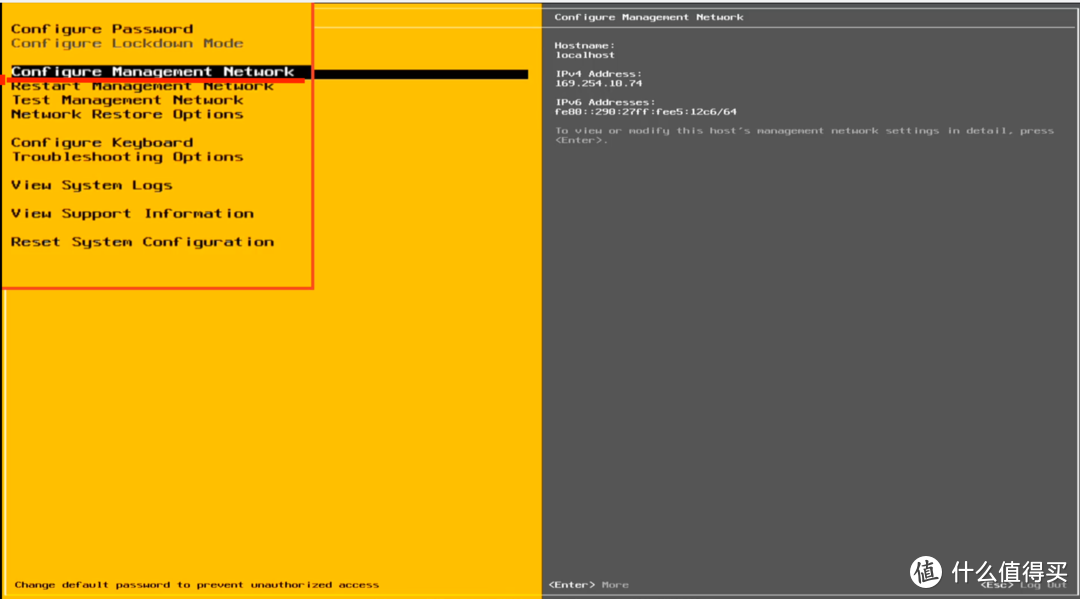Click the Enter More hint
The image size is (1080, 599).
tap(589, 585)
